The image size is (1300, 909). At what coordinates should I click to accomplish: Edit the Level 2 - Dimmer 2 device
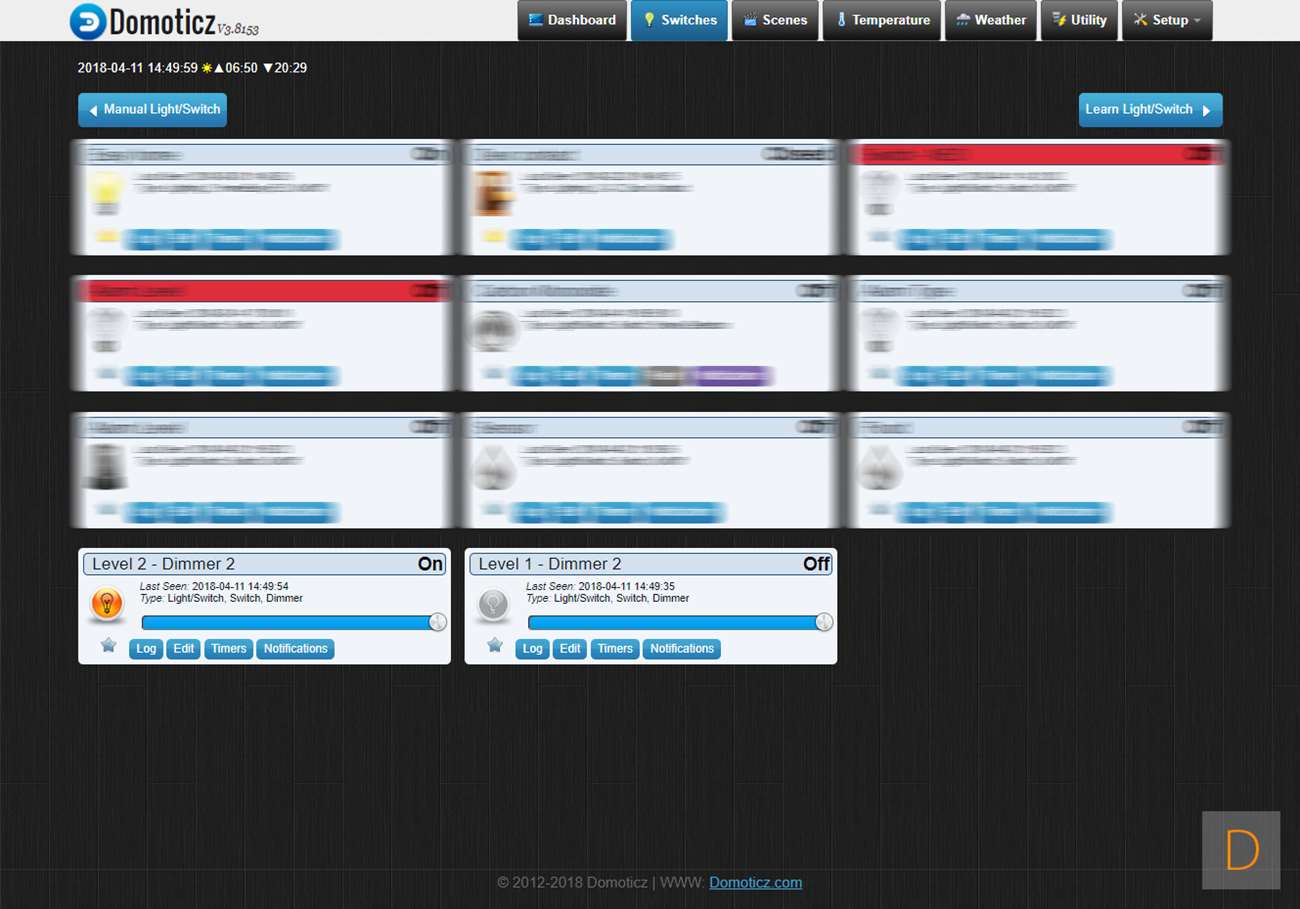tap(184, 649)
